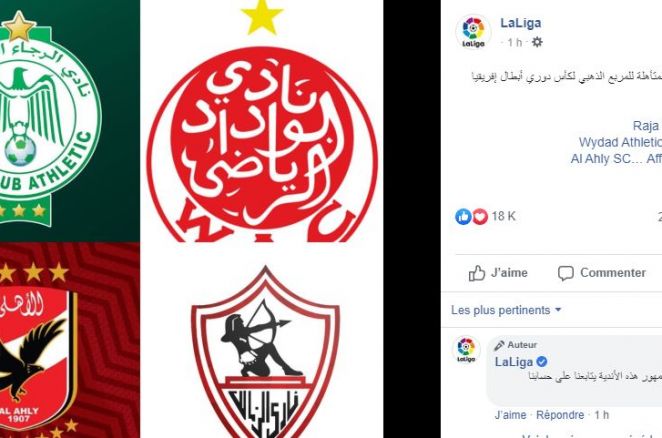Open LaLiga commenter name link

(514, 362)
